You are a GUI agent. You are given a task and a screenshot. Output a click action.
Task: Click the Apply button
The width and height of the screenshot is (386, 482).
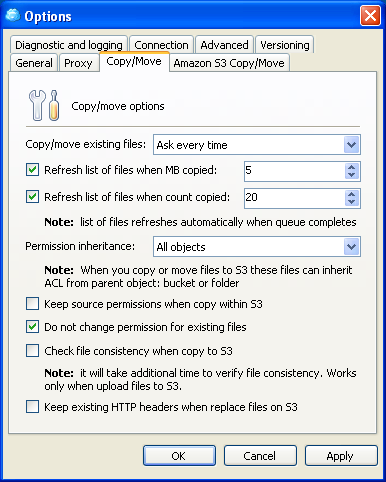pos(341,456)
